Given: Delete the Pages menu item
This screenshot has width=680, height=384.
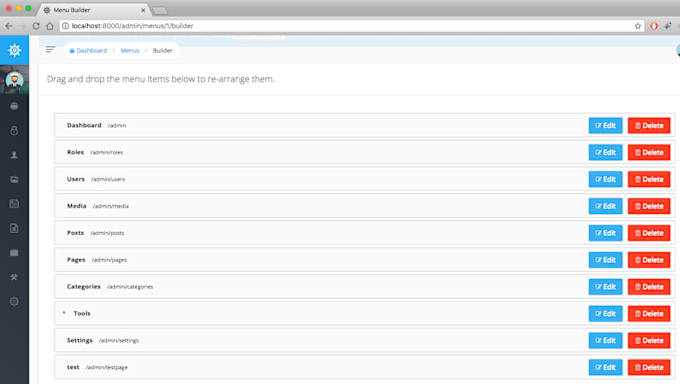Looking at the screenshot, I should pos(649,260).
